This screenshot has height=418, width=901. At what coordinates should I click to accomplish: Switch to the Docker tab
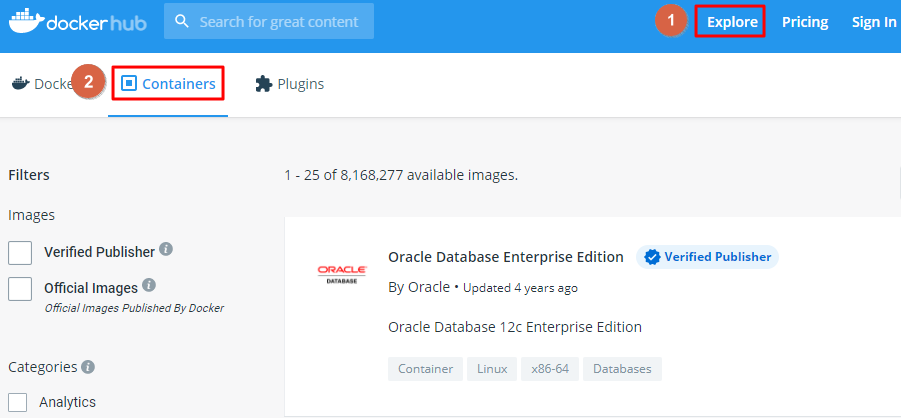pos(43,84)
